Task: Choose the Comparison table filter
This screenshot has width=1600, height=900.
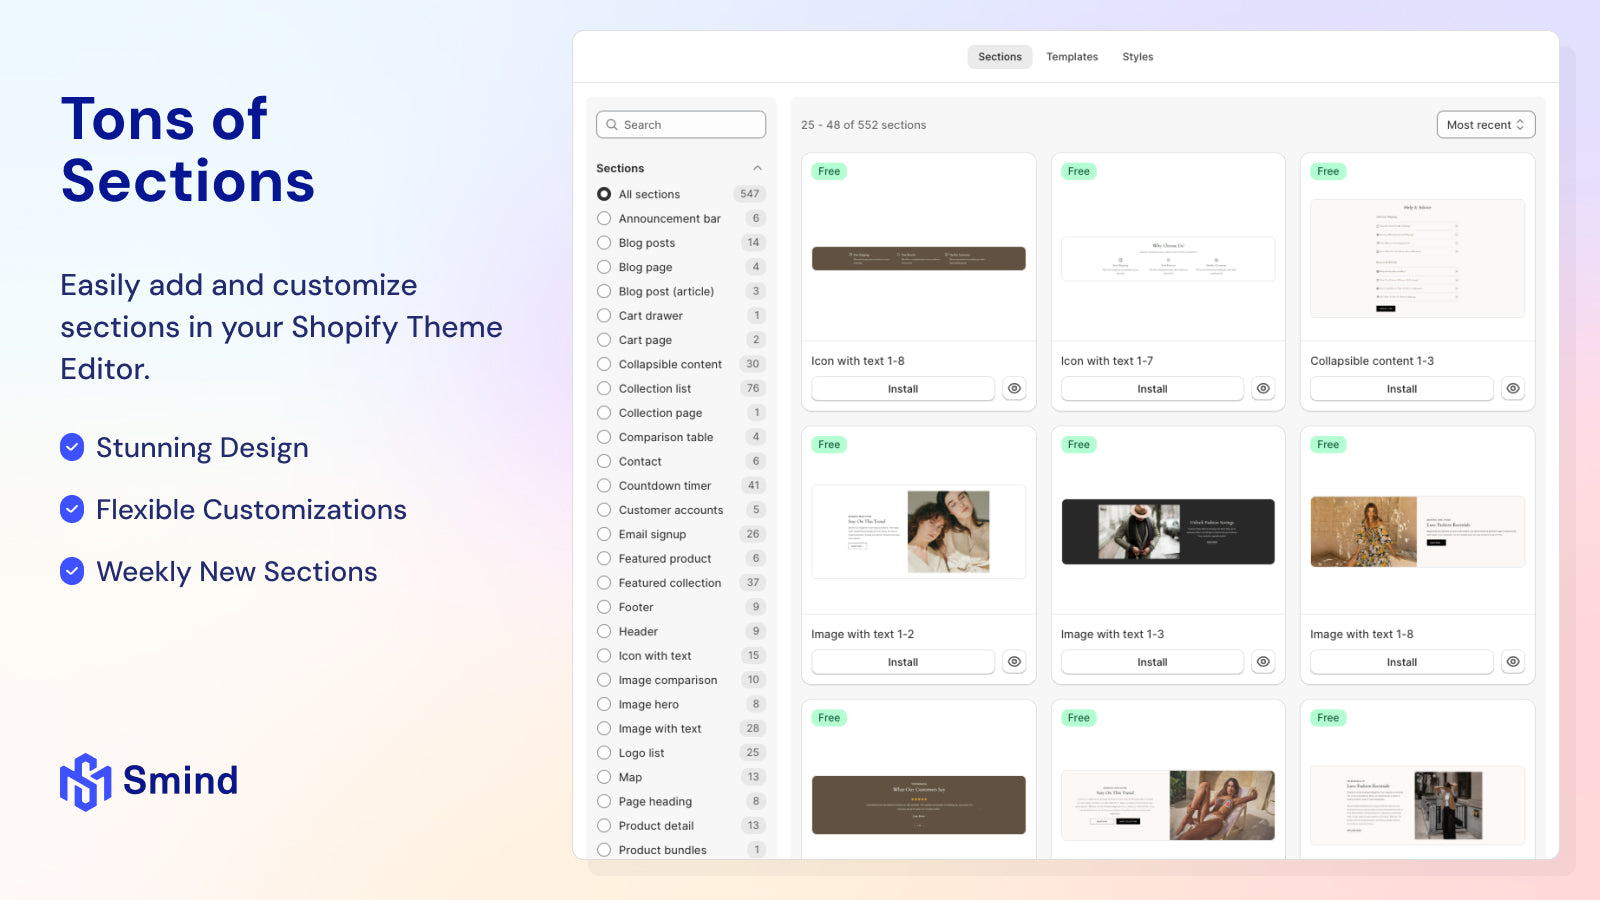Action: (604, 437)
